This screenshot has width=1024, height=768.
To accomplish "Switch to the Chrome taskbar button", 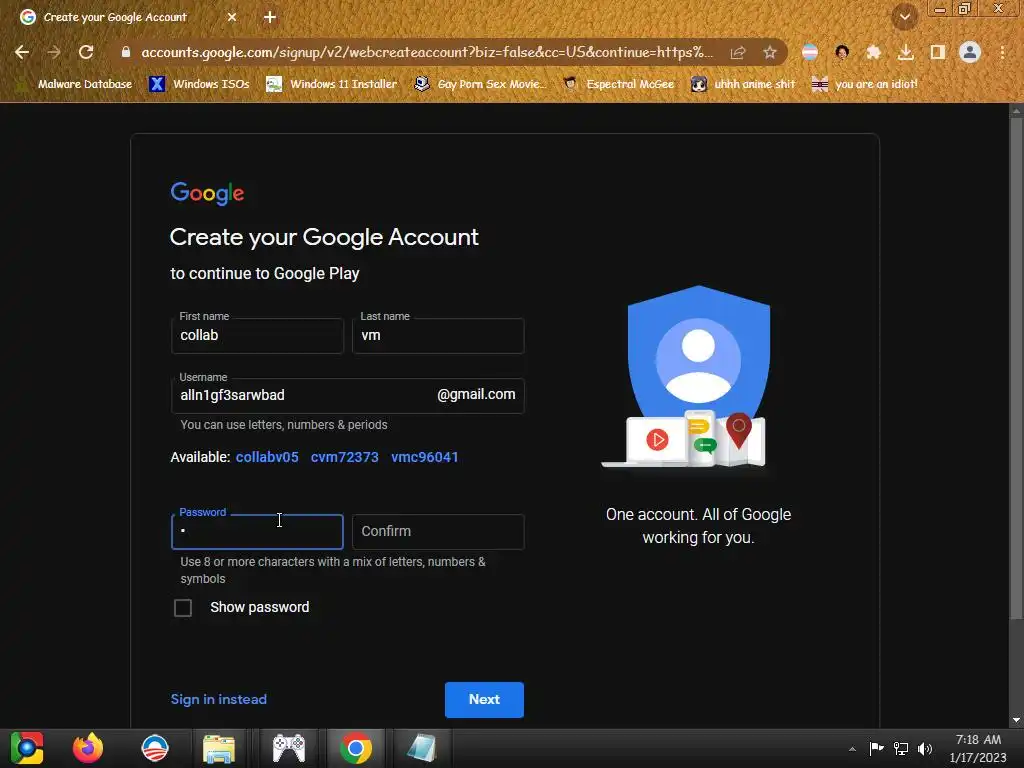I will point(356,748).
